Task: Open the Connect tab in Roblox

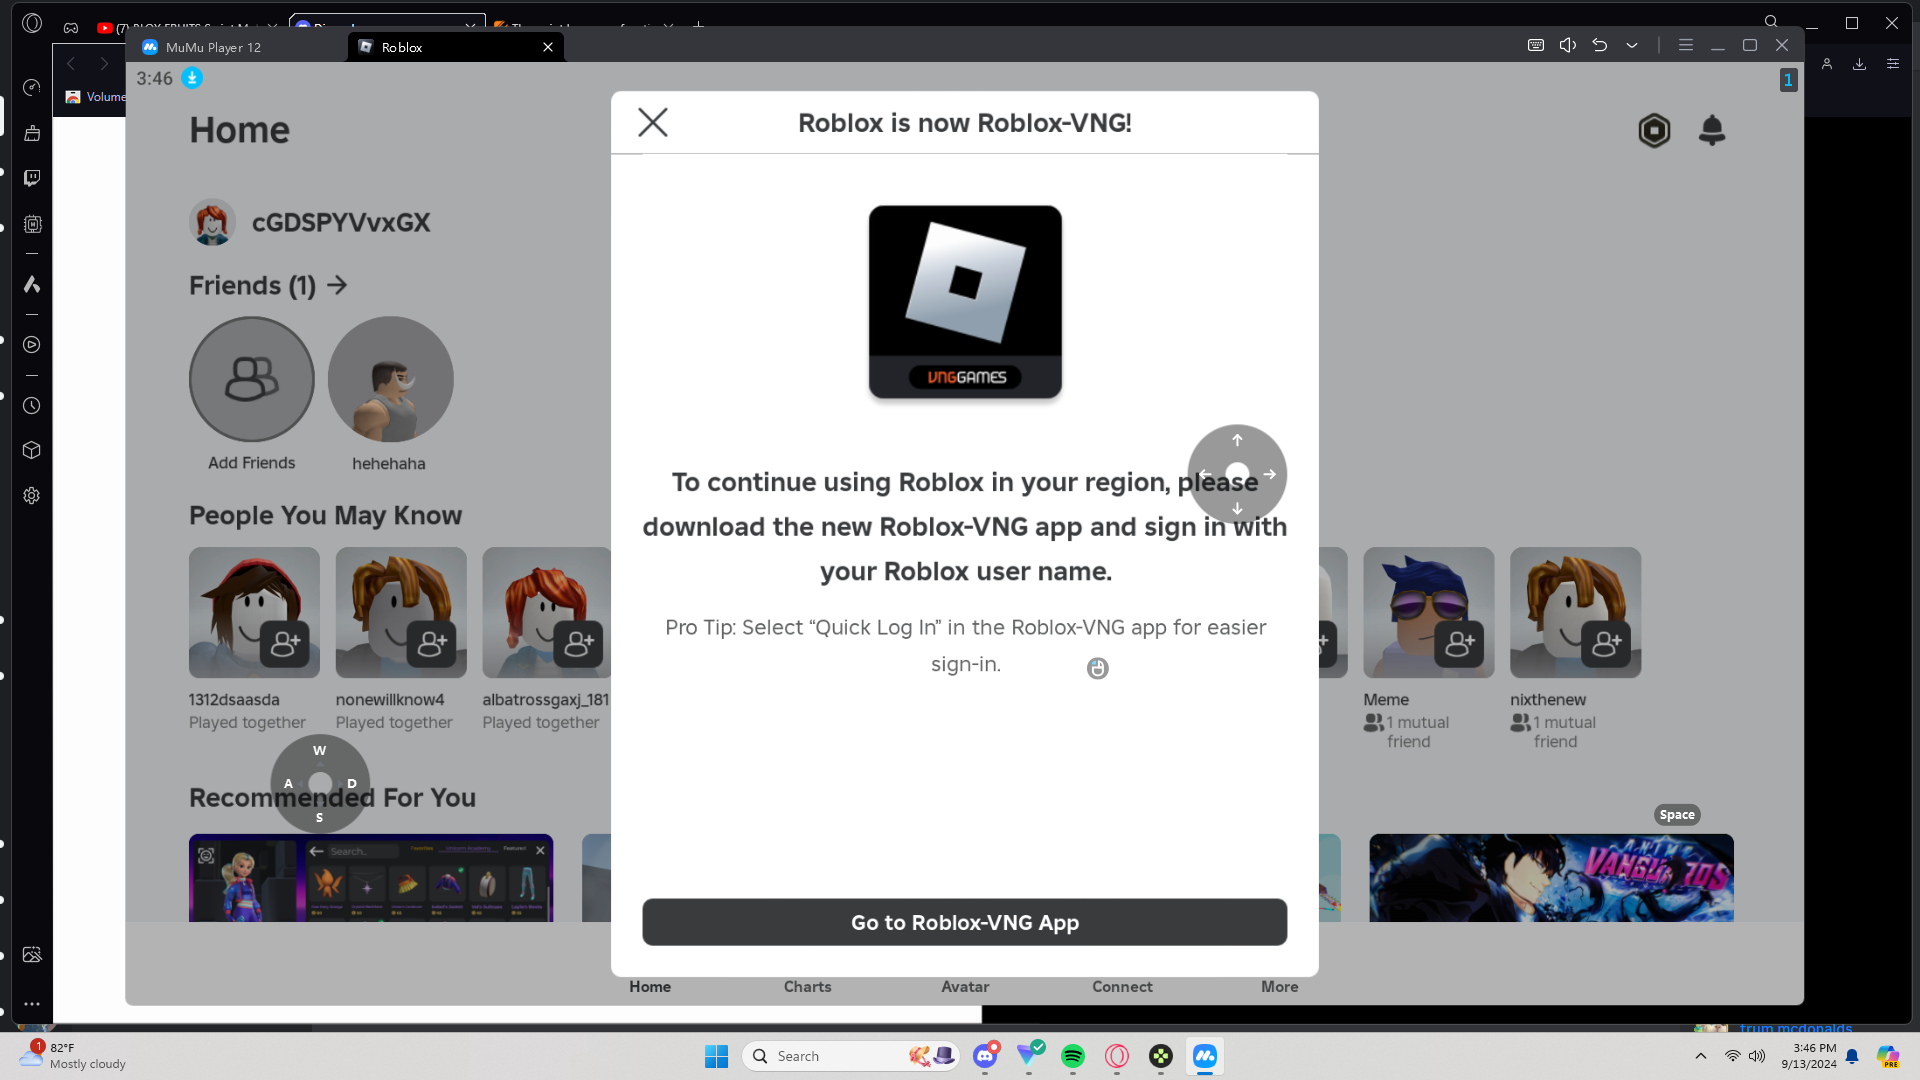Action: (x=1122, y=987)
